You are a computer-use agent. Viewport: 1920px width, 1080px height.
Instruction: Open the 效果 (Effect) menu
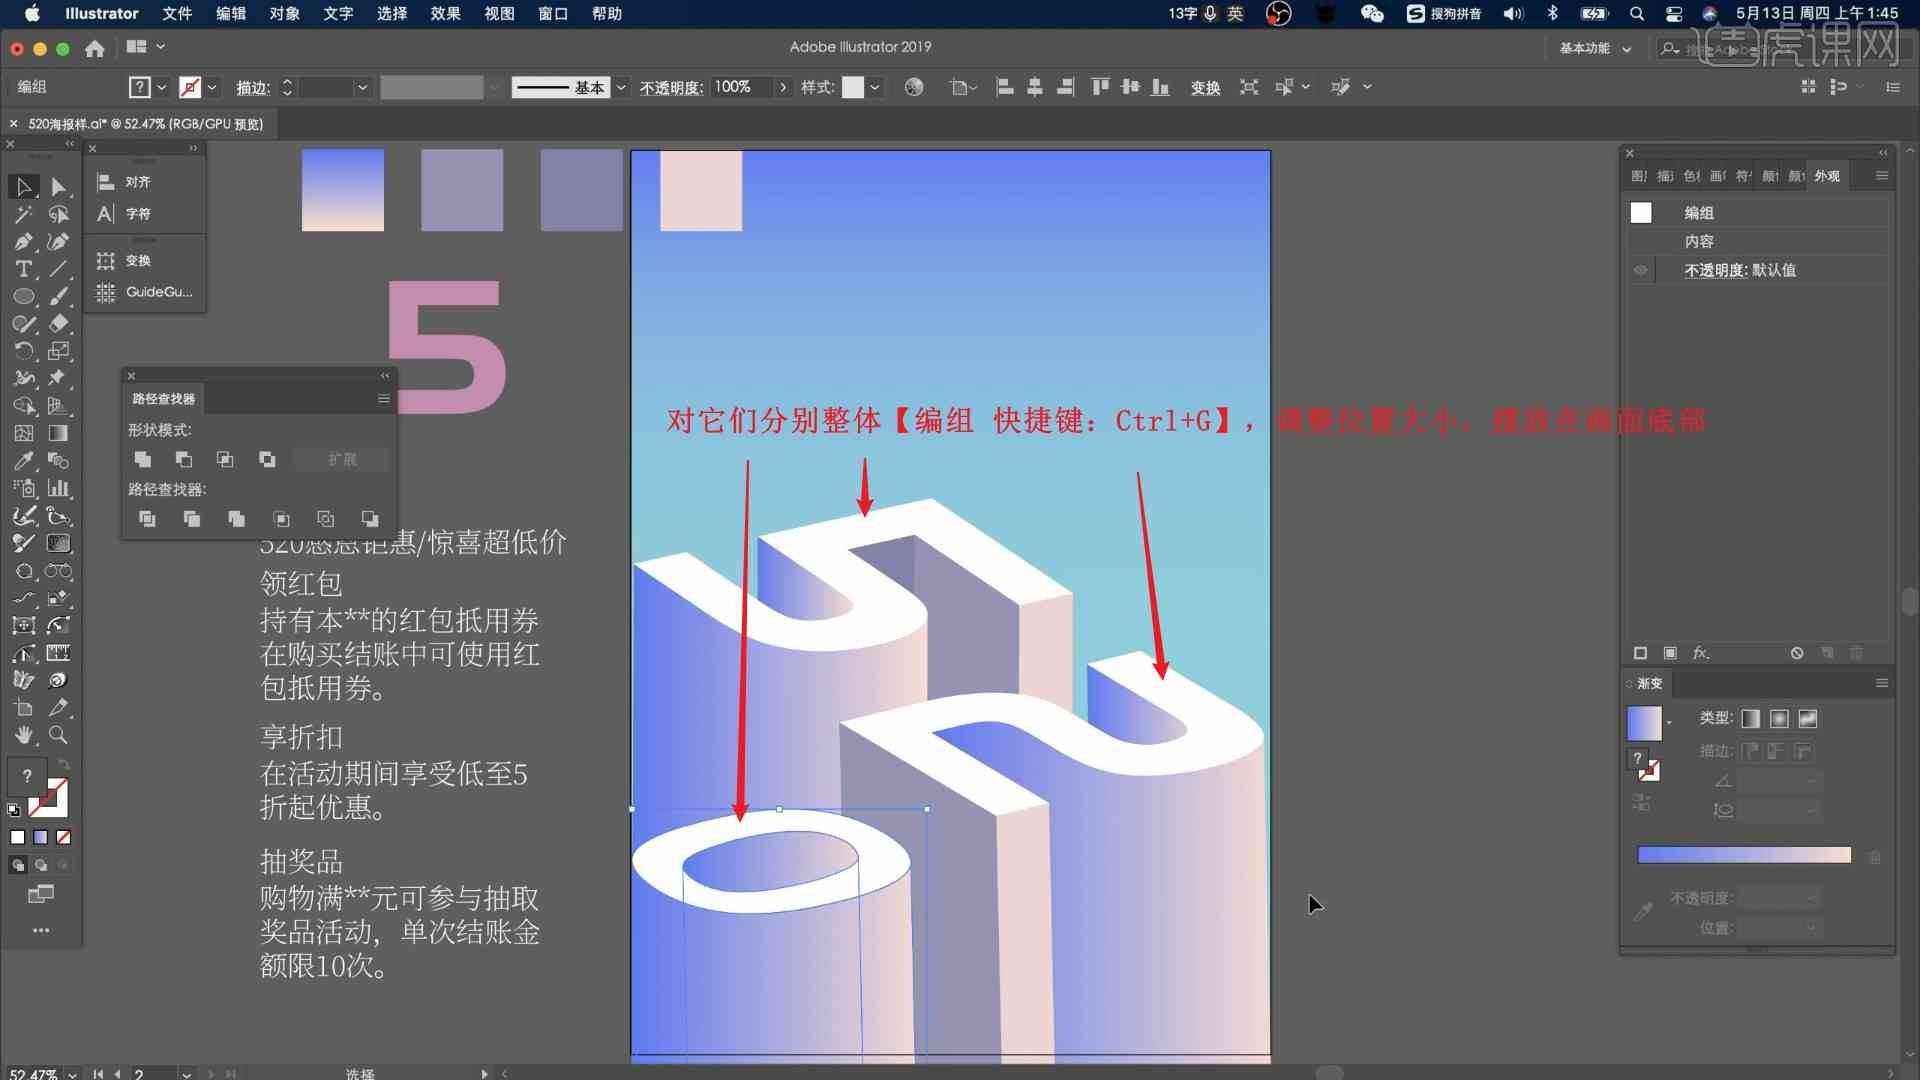[447, 13]
